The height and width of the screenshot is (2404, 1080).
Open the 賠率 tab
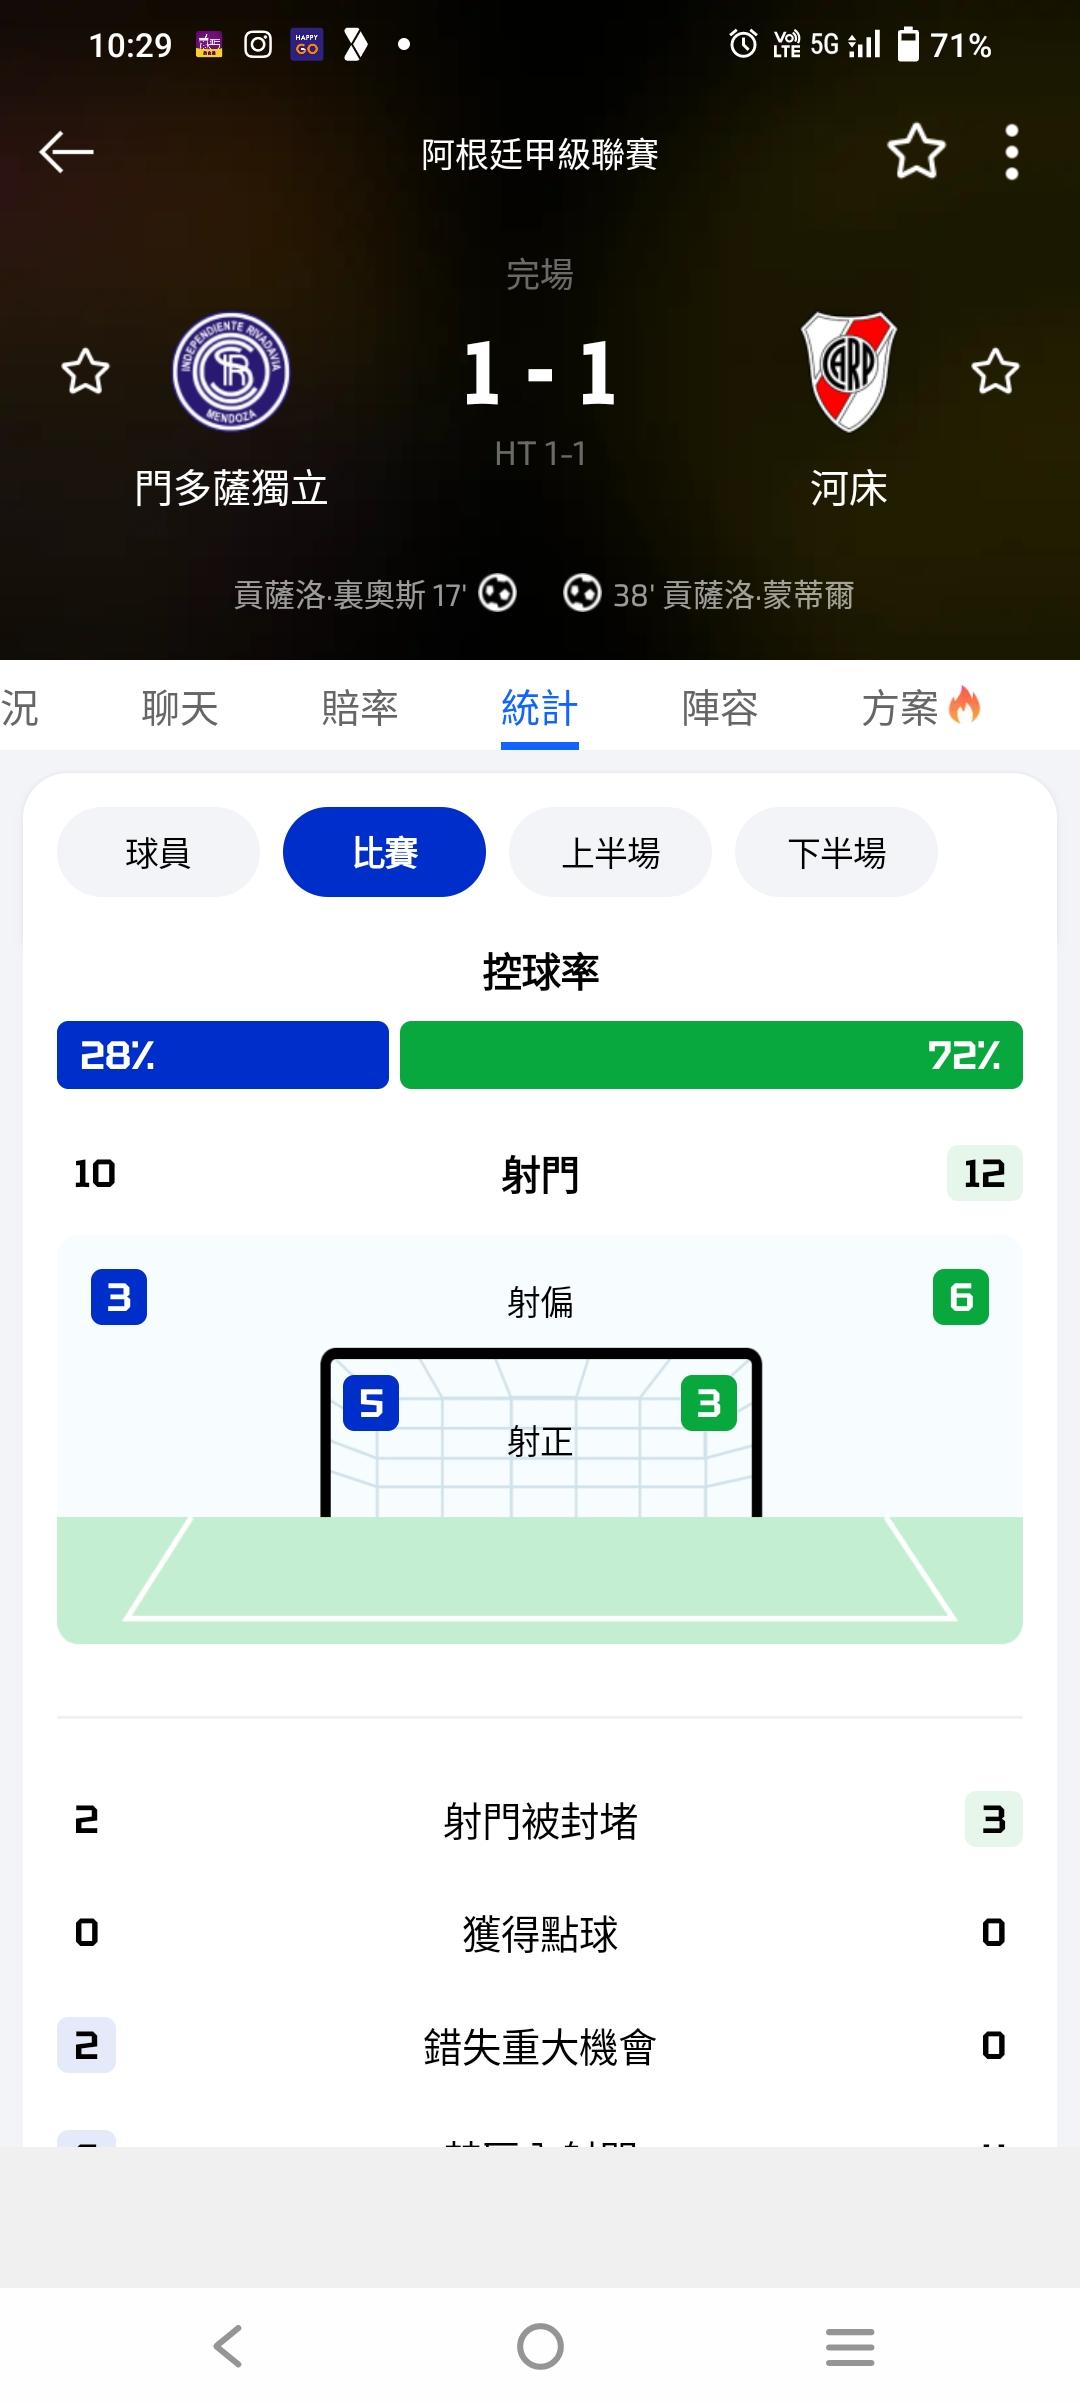(360, 708)
